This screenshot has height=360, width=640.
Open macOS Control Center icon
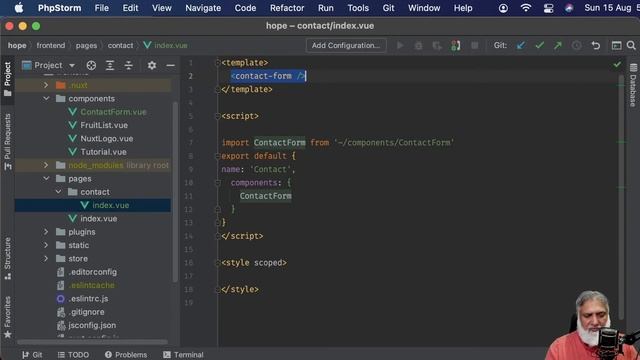point(548,8)
